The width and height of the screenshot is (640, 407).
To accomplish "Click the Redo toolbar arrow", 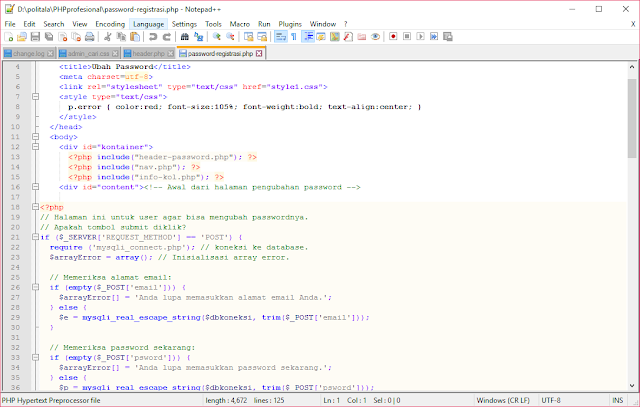I will [167, 37].
